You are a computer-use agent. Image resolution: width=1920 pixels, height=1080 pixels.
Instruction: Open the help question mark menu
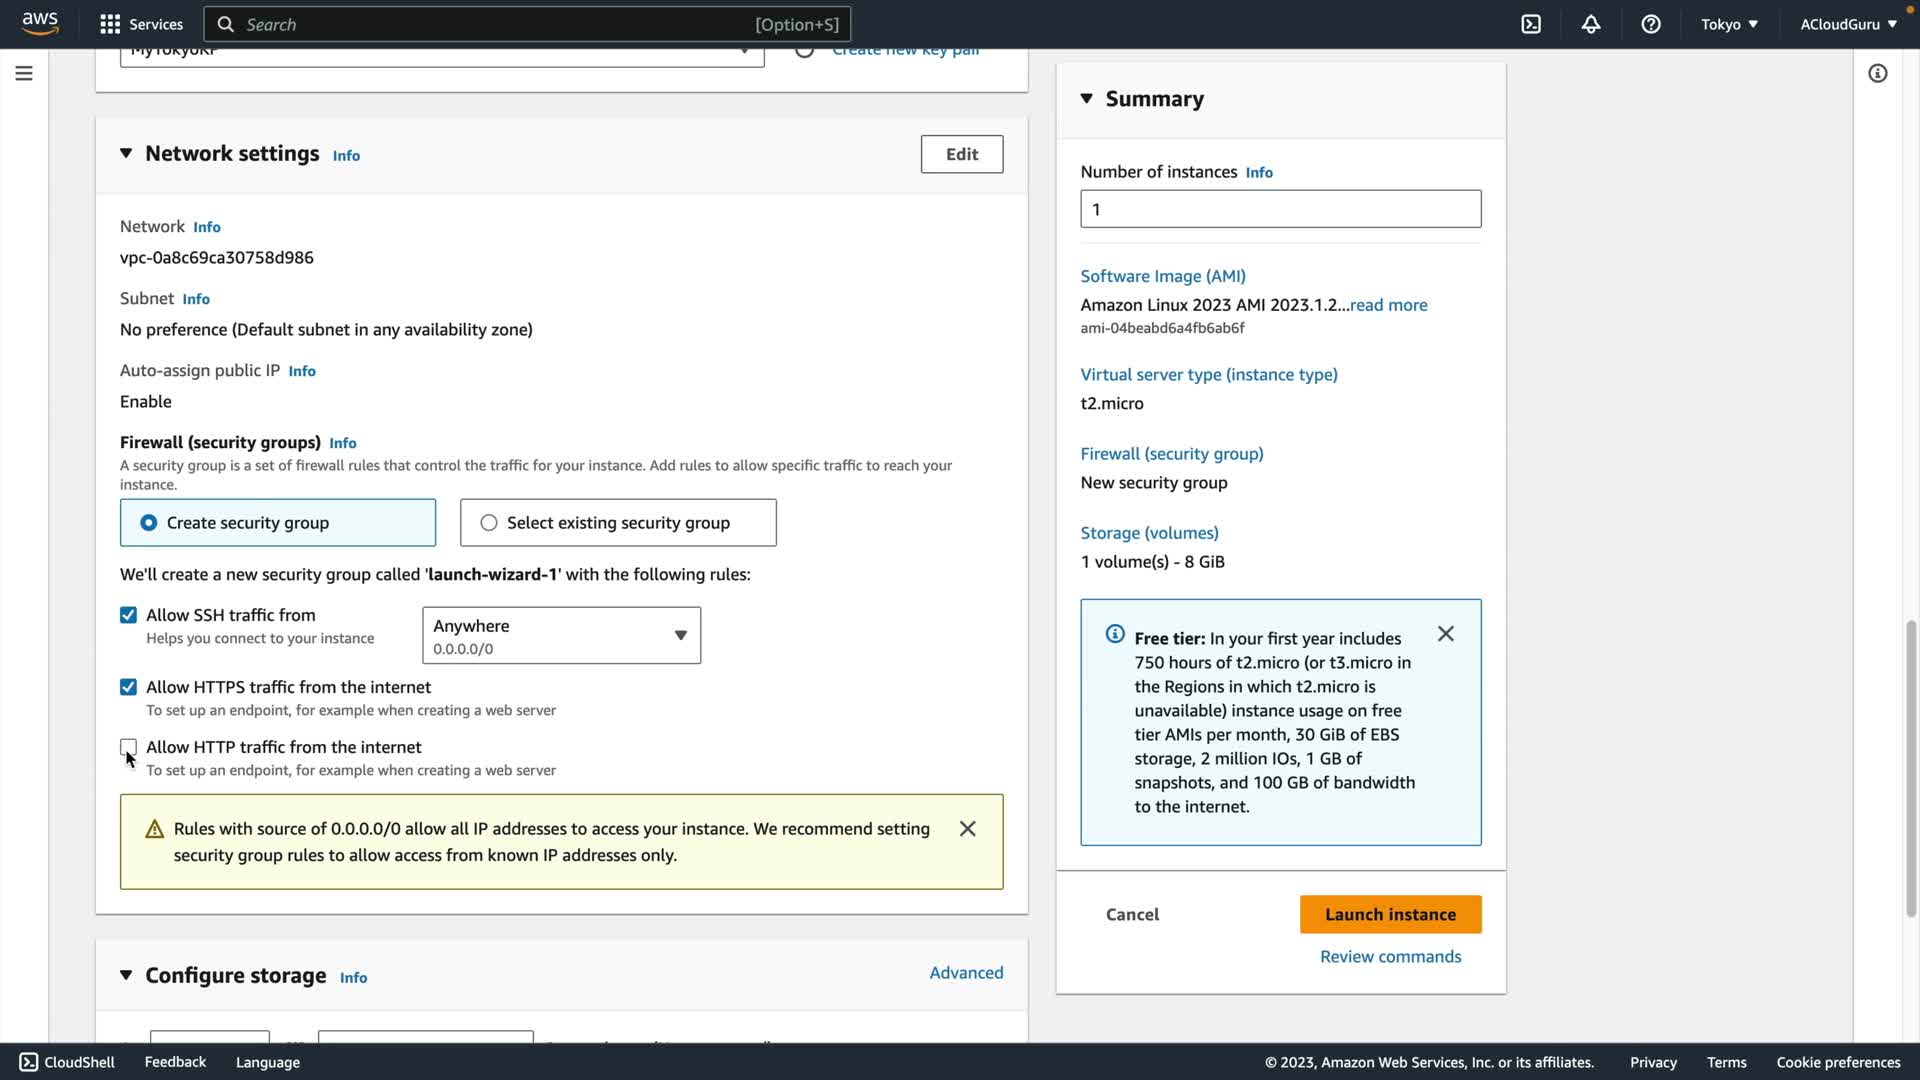point(1651,24)
